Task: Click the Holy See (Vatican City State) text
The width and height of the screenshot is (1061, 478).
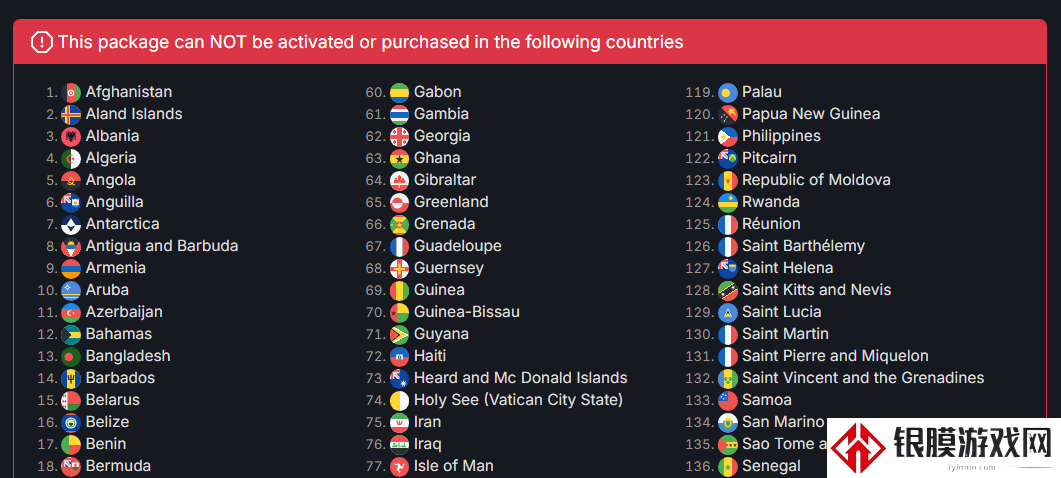Action: coord(518,400)
